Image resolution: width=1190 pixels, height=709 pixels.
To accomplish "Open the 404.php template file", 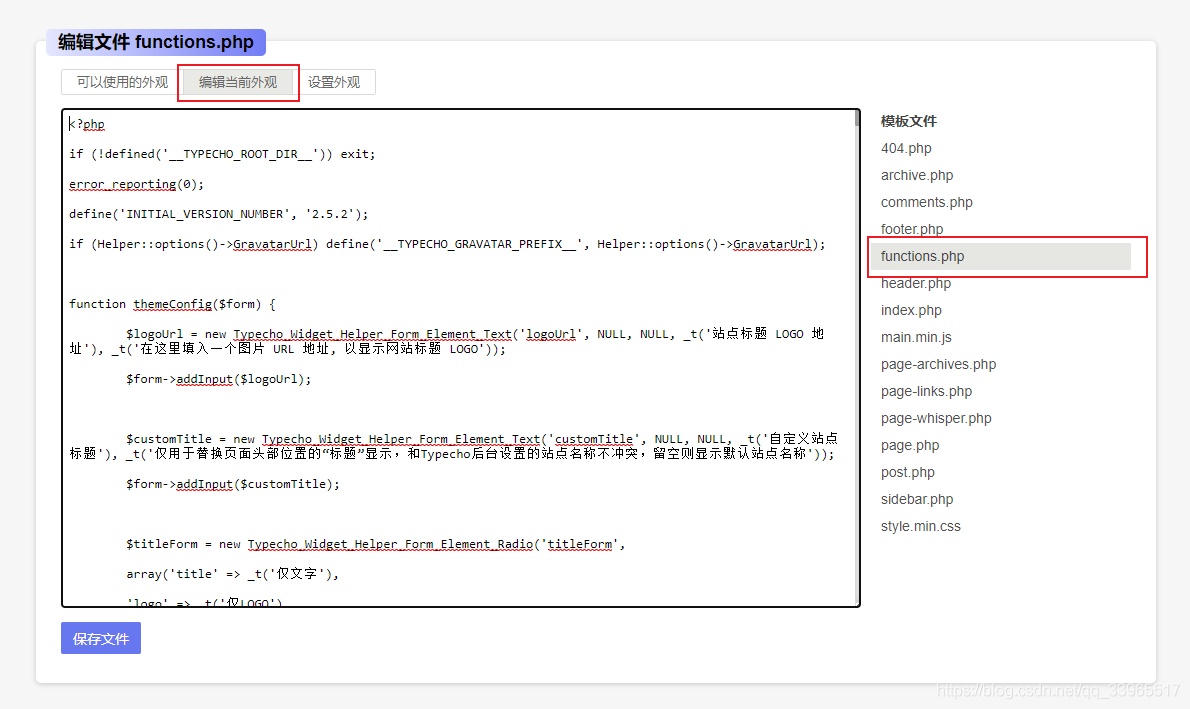I will (906, 148).
